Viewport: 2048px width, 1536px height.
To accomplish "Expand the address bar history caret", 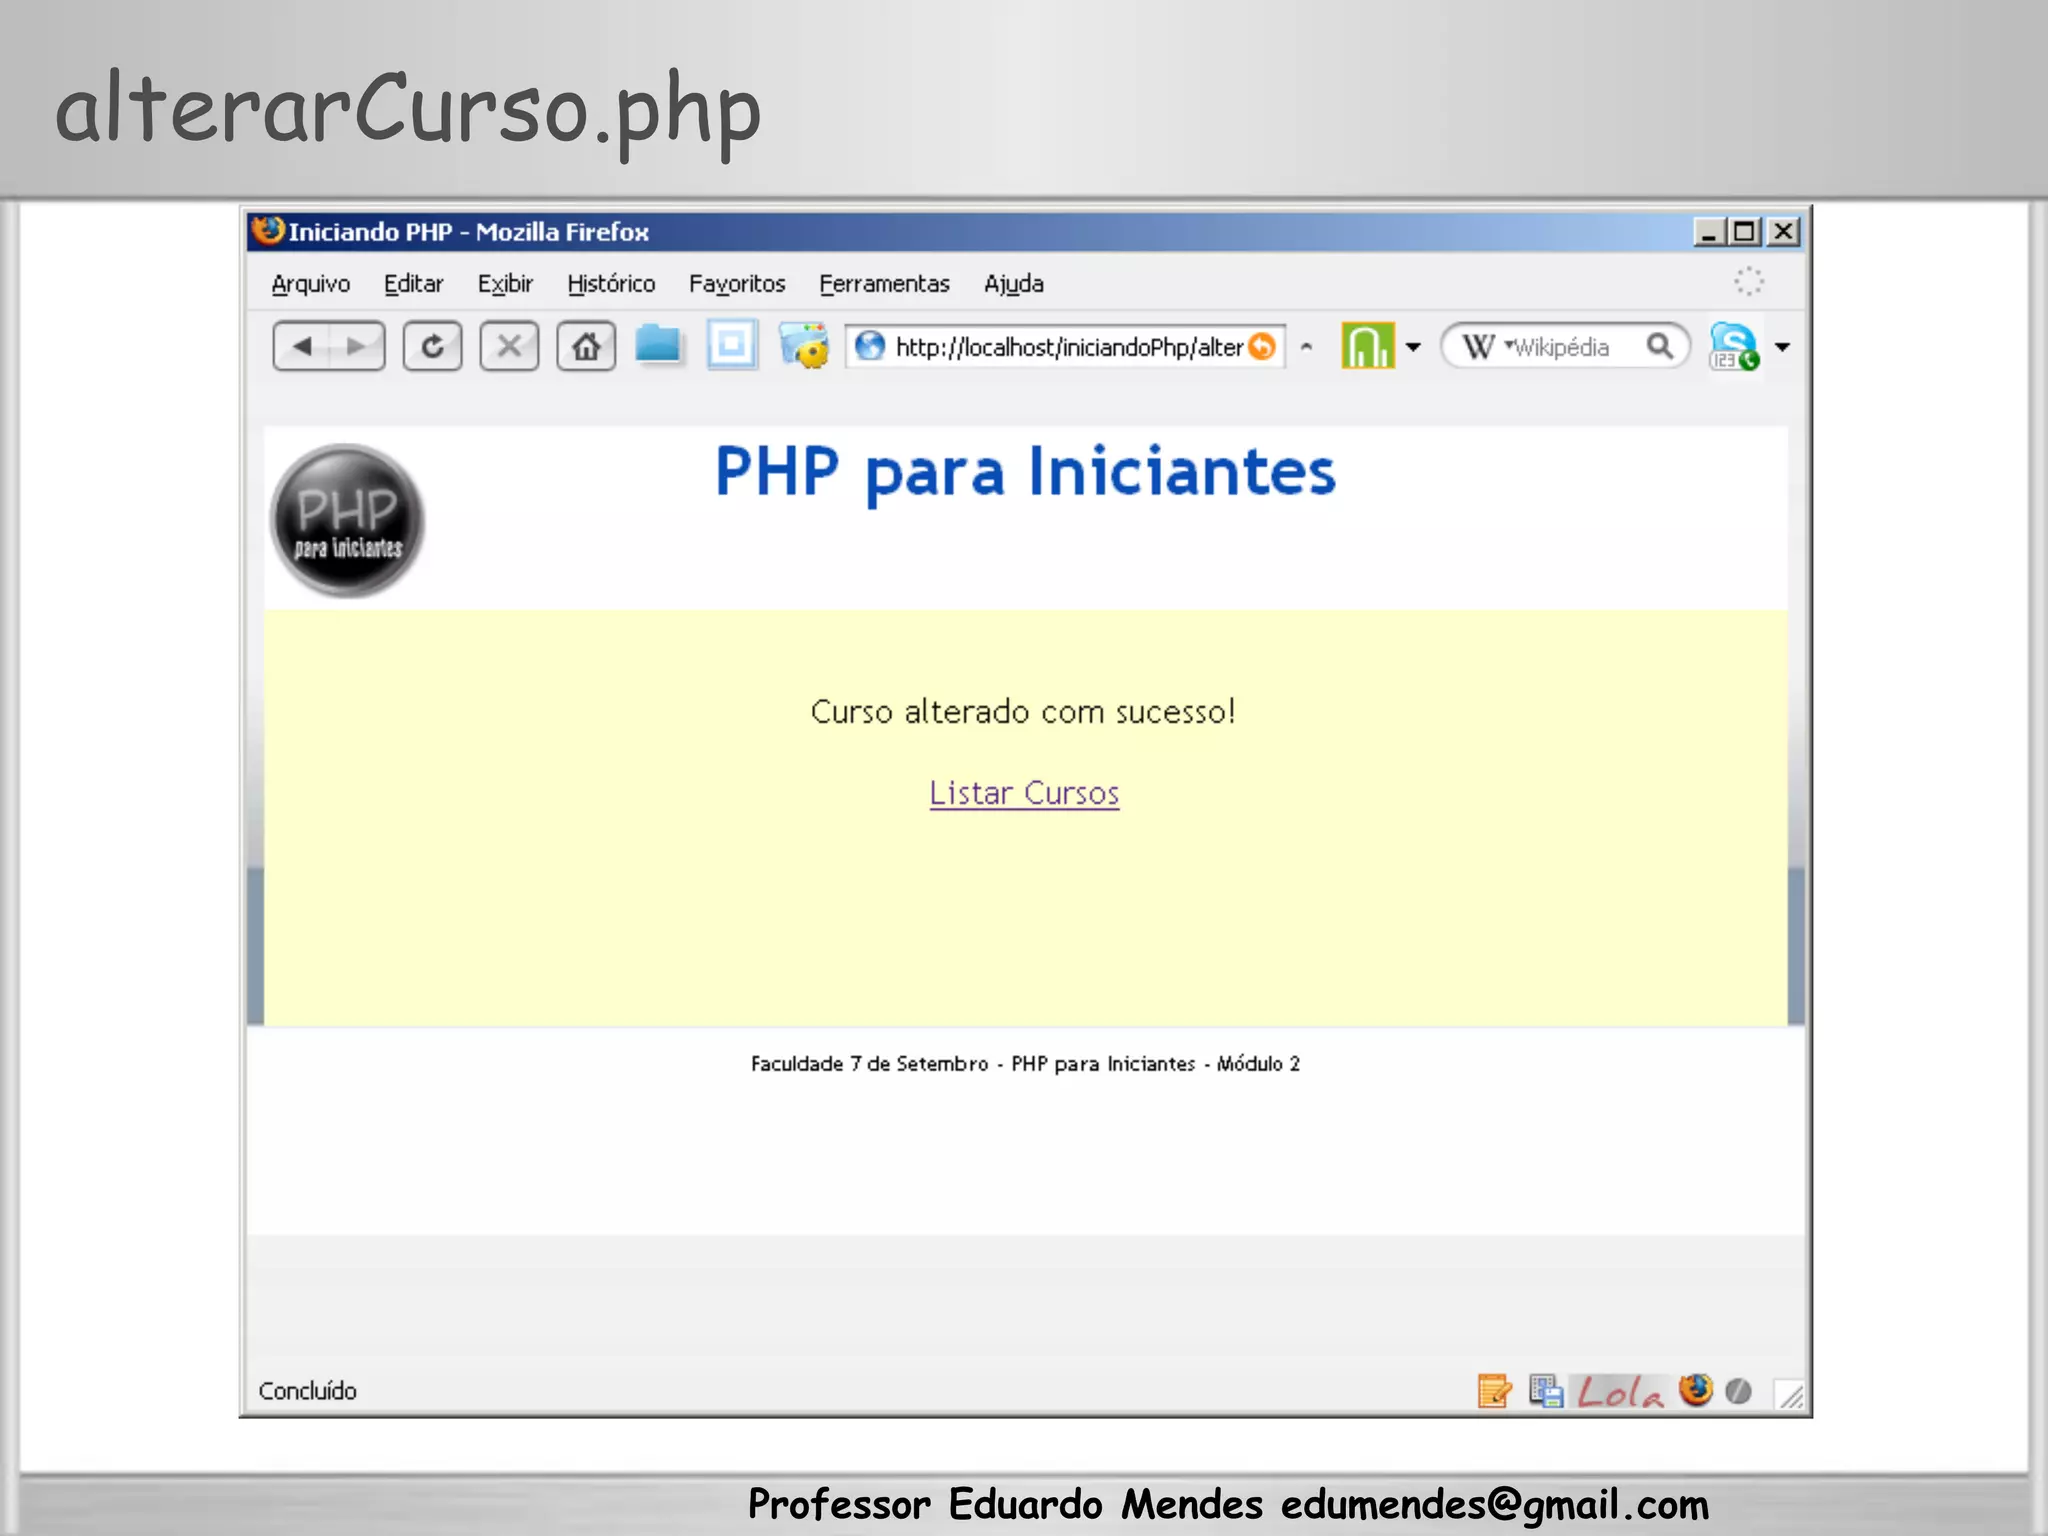I will click(1306, 347).
